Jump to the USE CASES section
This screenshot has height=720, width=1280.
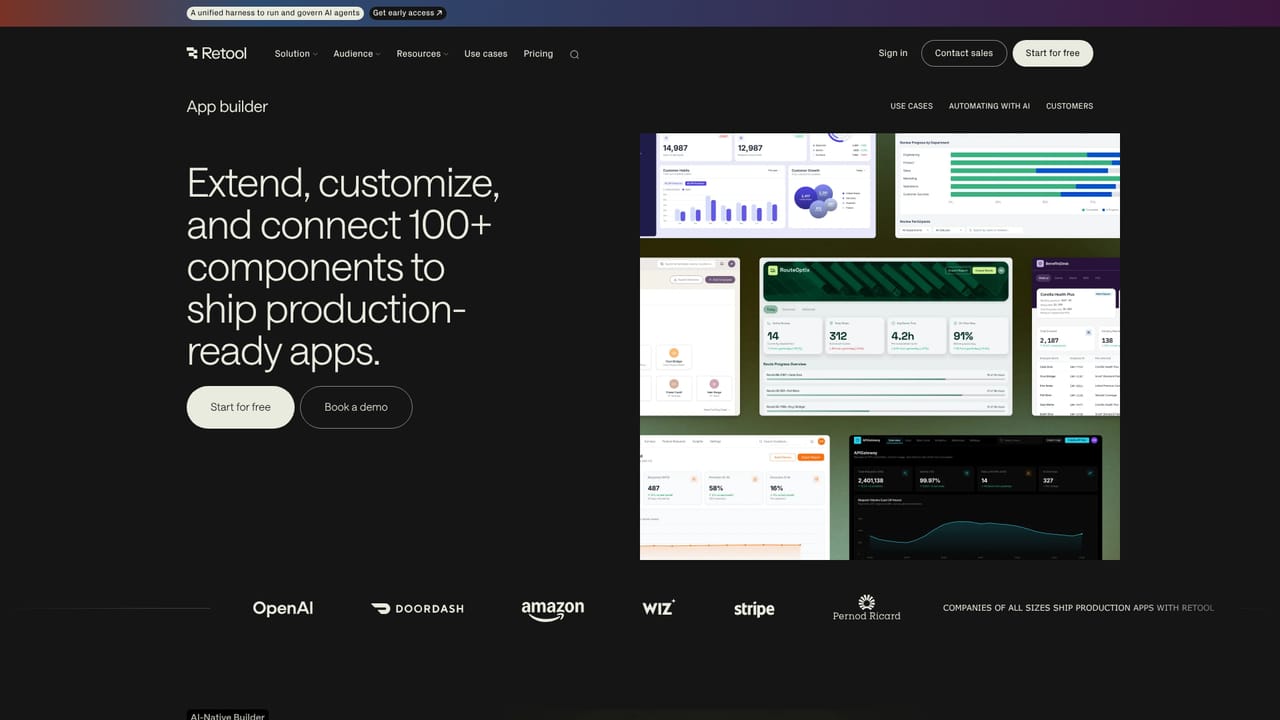tap(911, 106)
